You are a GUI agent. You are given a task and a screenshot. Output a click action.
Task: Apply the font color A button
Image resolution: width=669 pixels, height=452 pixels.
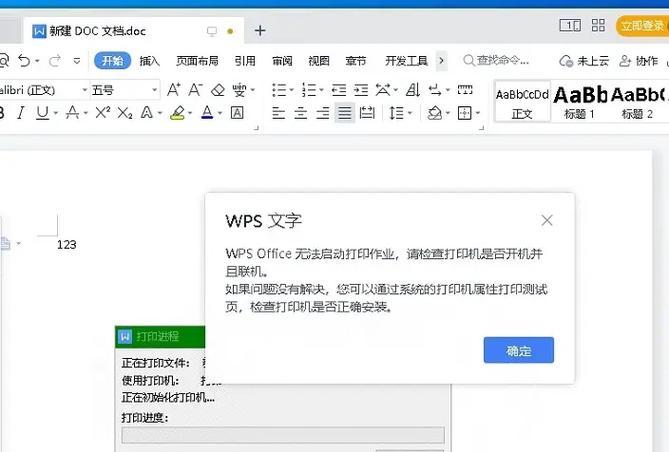point(207,113)
